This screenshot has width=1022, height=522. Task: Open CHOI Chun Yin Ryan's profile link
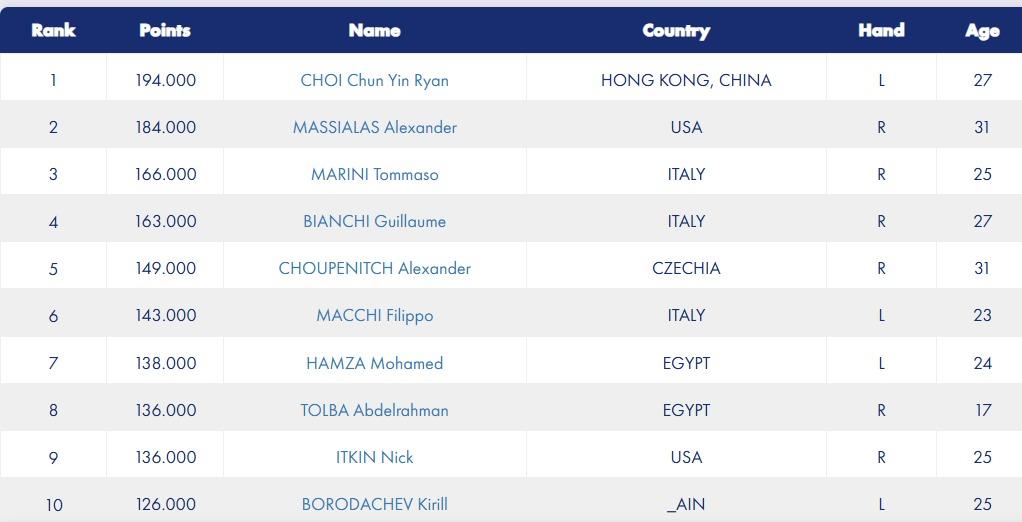click(374, 80)
